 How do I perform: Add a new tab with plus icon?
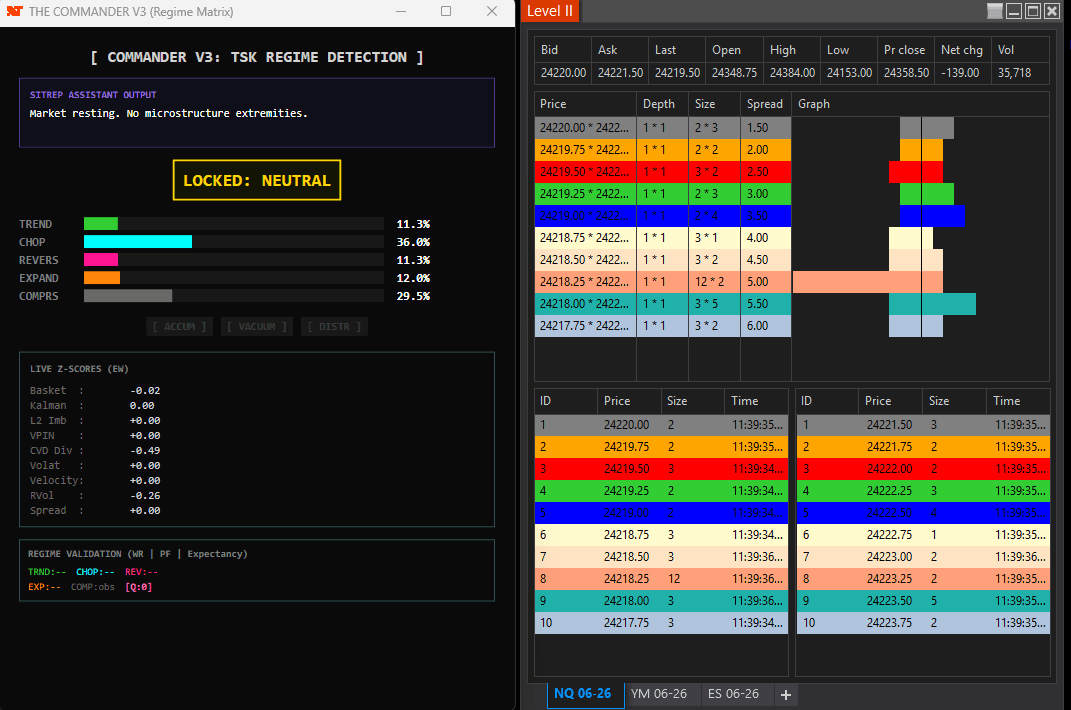click(x=787, y=695)
